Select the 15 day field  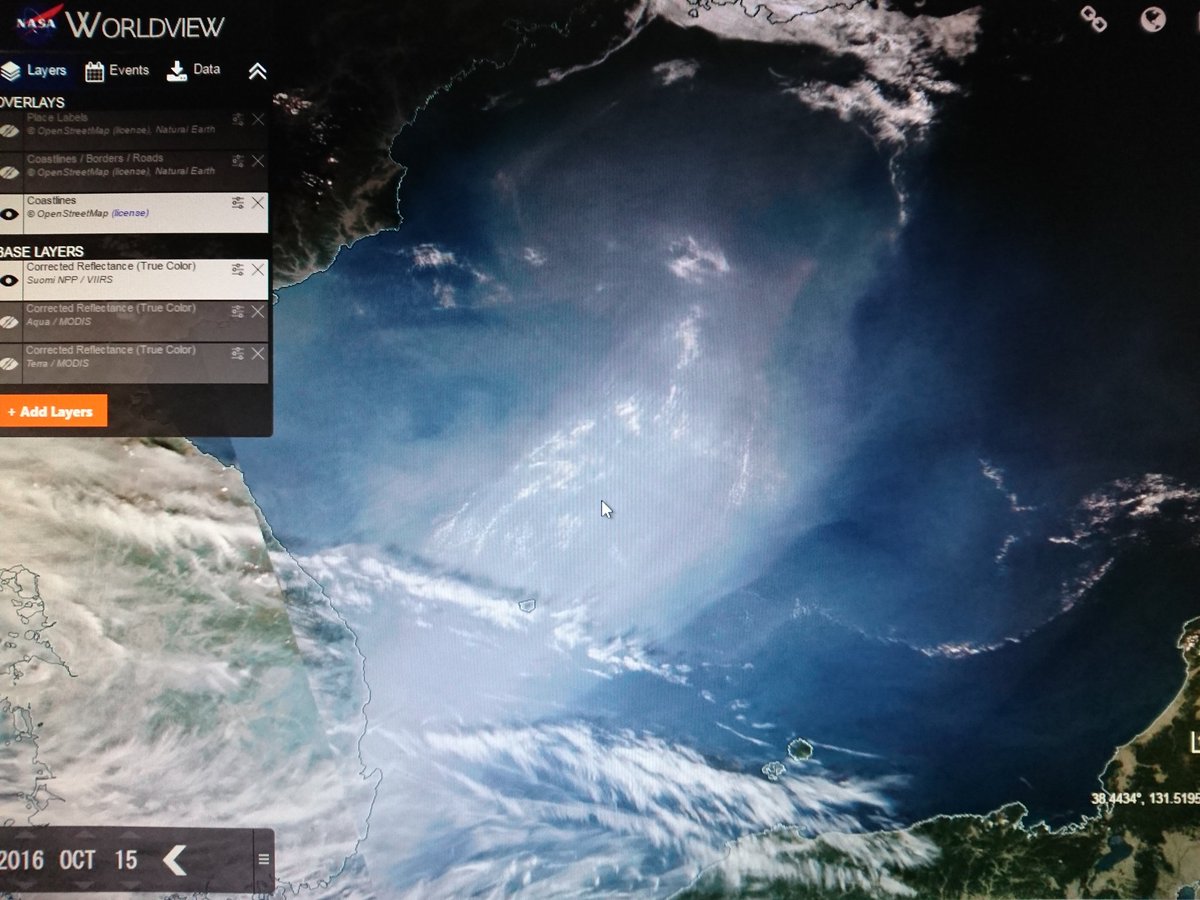pyautogui.click(x=125, y=860)
